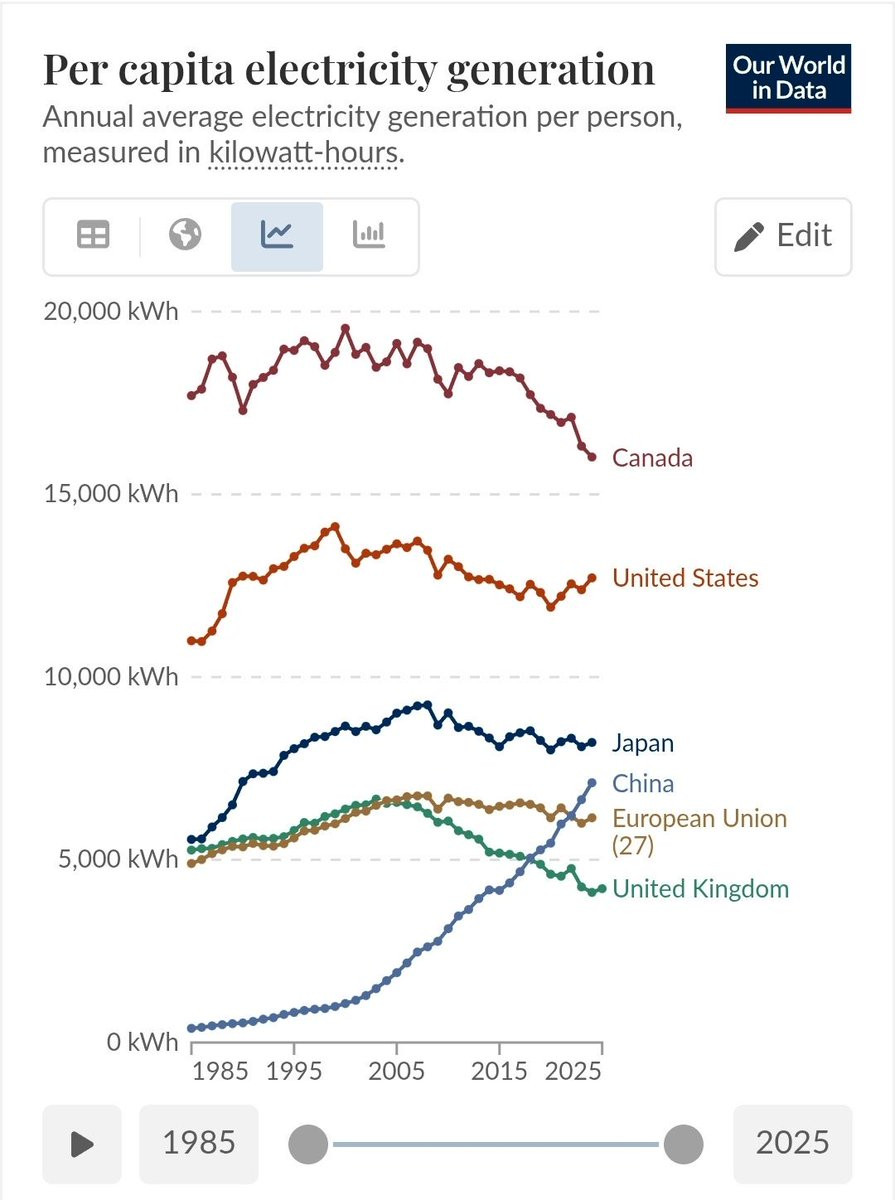Click the pencil Edit button

coord(783,236)
